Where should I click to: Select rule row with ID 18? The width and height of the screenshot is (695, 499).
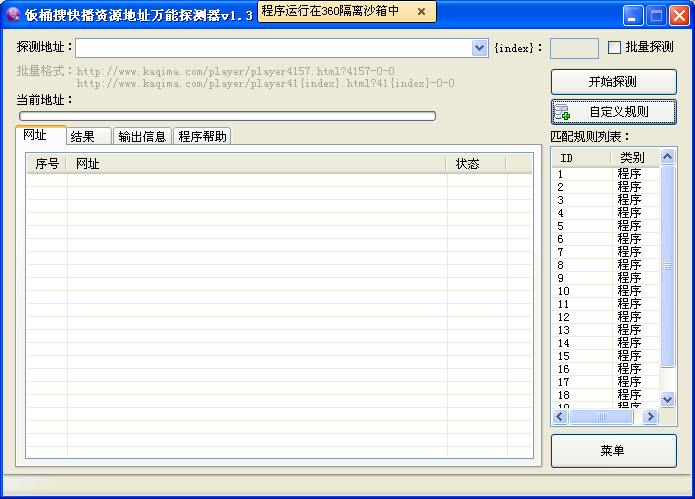[x=606, y=395]
